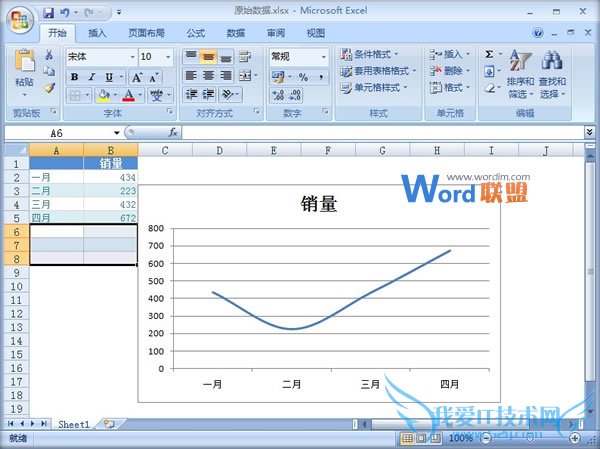
Task: Apply red font color A
Action: point(129,95)
